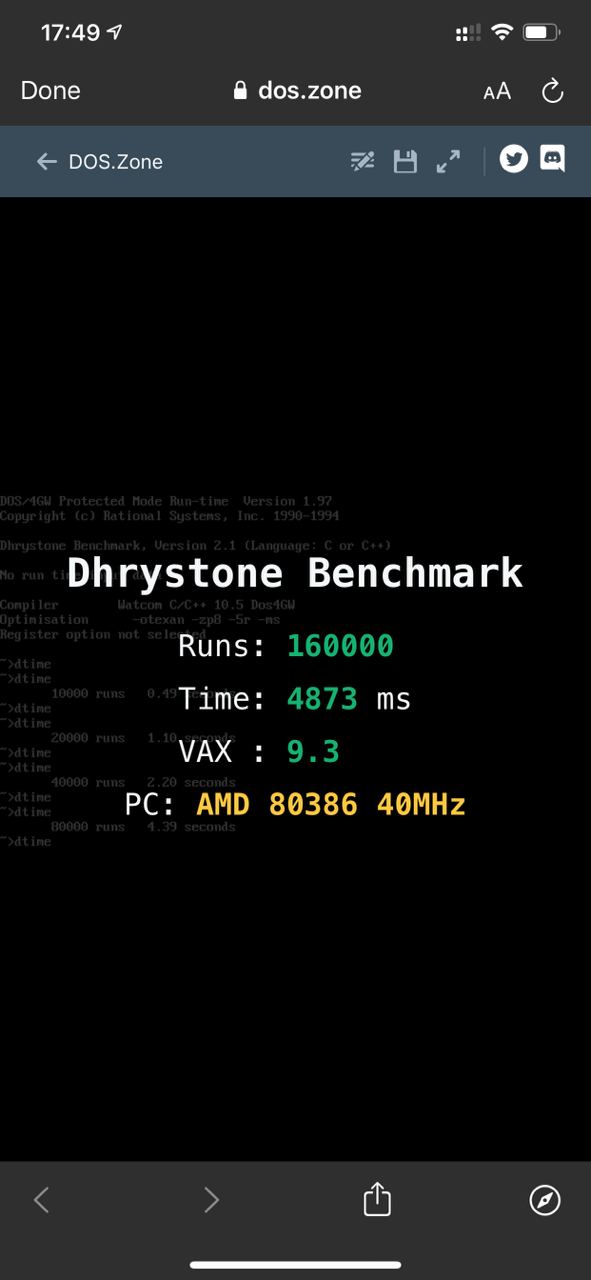Tap Done to close the browser view
The image size is (591, 1280).
pyautogui.click(x=50, y=91)
